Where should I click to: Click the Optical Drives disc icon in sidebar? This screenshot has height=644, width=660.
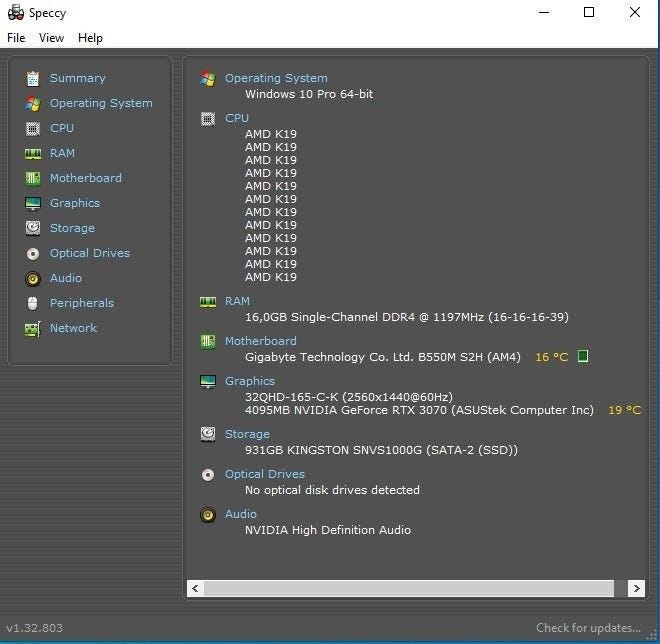(x=33, y=253)
